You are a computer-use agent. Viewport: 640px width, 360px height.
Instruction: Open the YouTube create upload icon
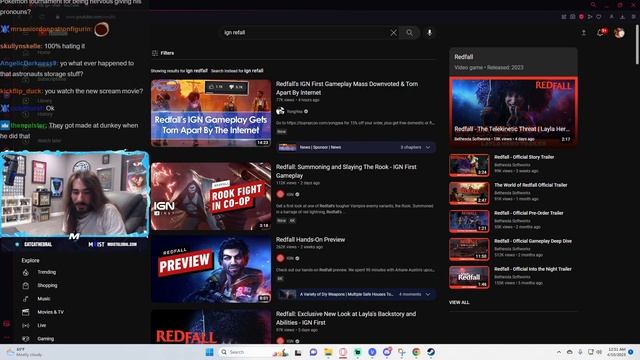584,33
